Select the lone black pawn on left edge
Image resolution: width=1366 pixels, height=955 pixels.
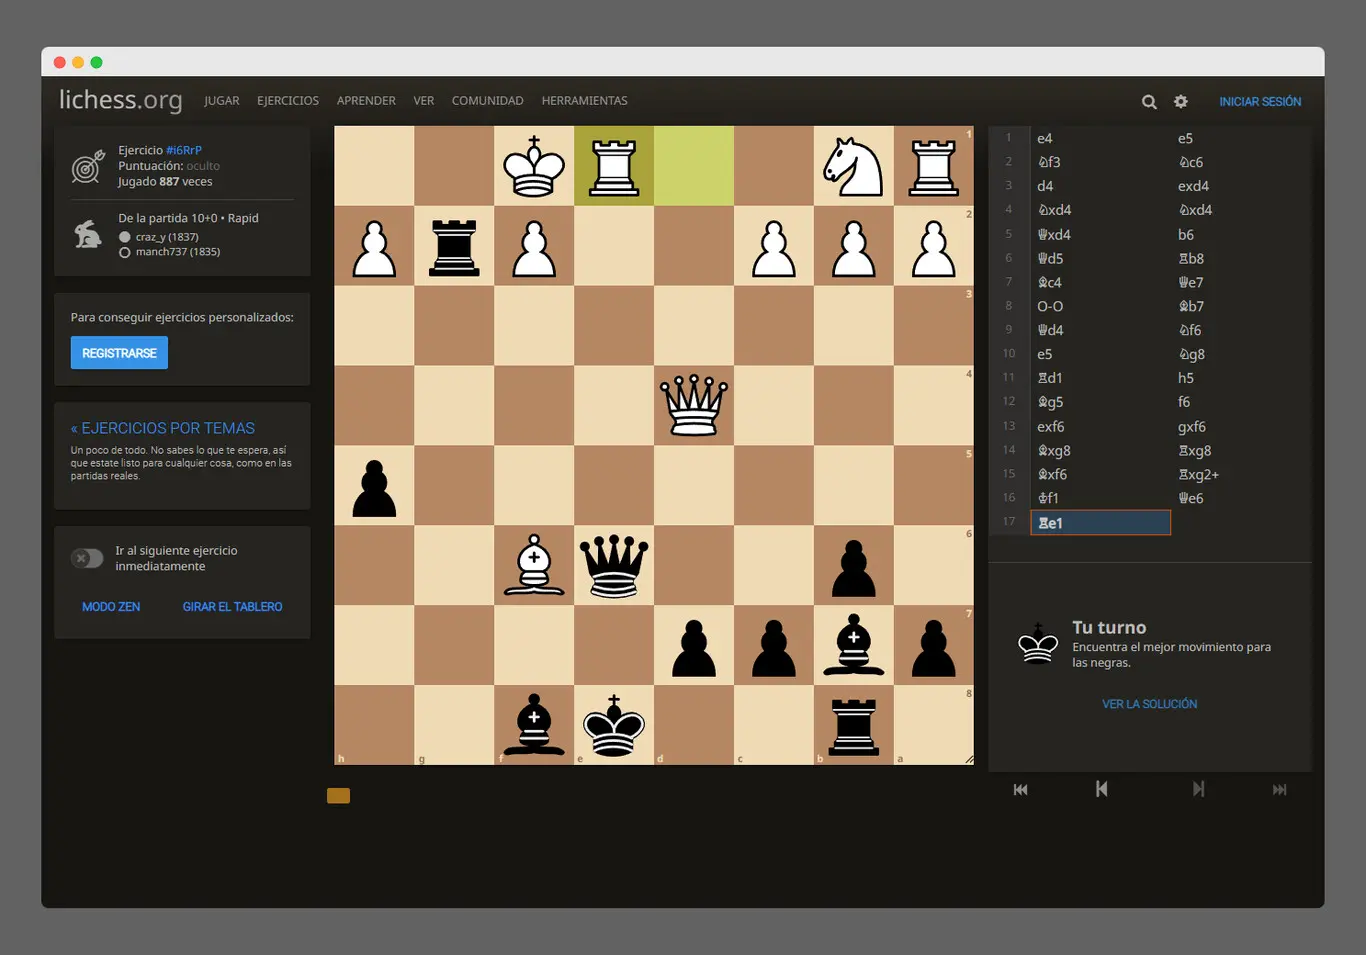[374, 486]
